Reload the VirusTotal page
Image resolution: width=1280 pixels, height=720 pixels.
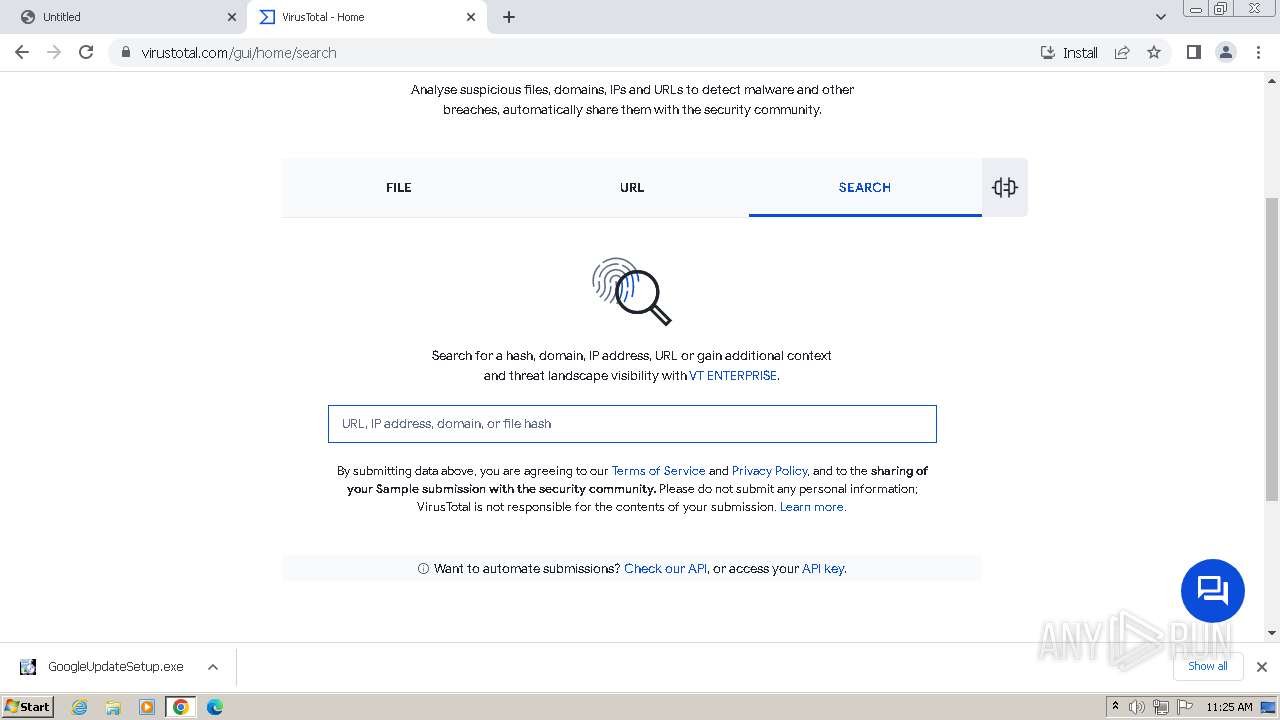click(x=86, y=52)
